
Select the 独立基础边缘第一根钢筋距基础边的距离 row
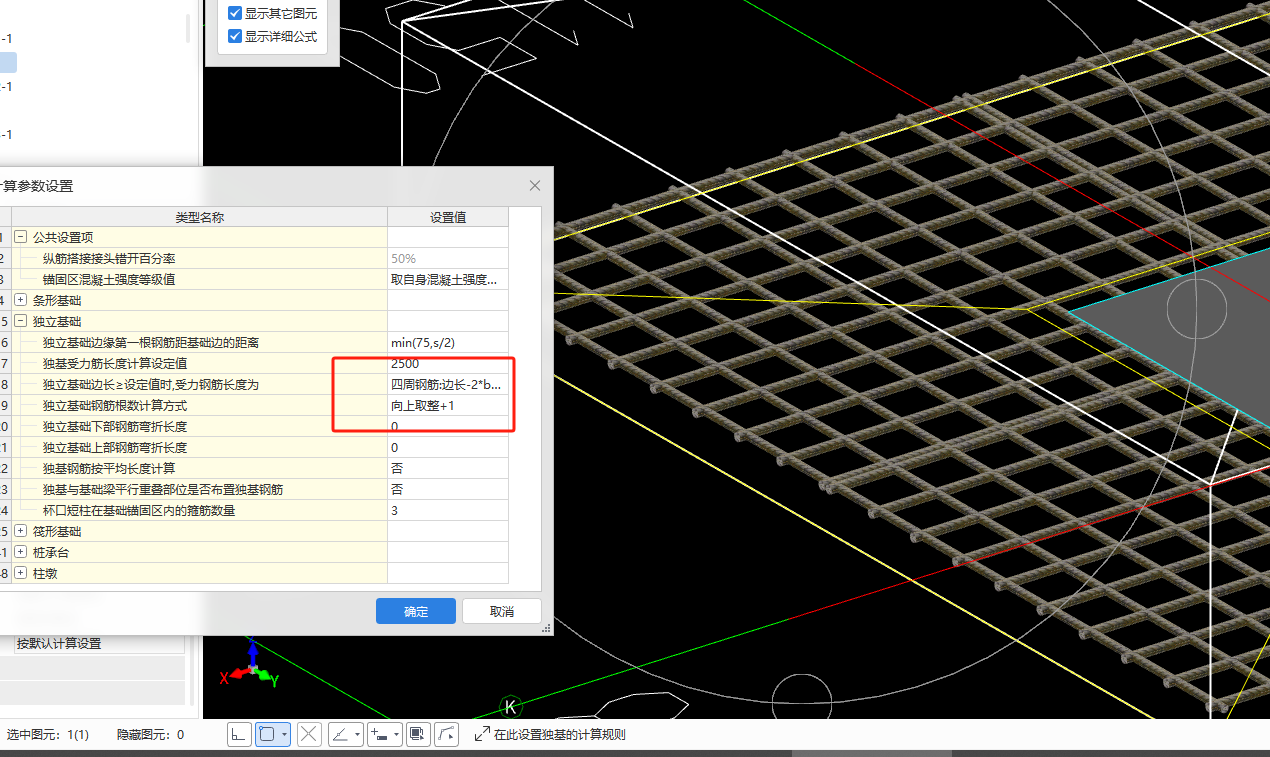254,342
